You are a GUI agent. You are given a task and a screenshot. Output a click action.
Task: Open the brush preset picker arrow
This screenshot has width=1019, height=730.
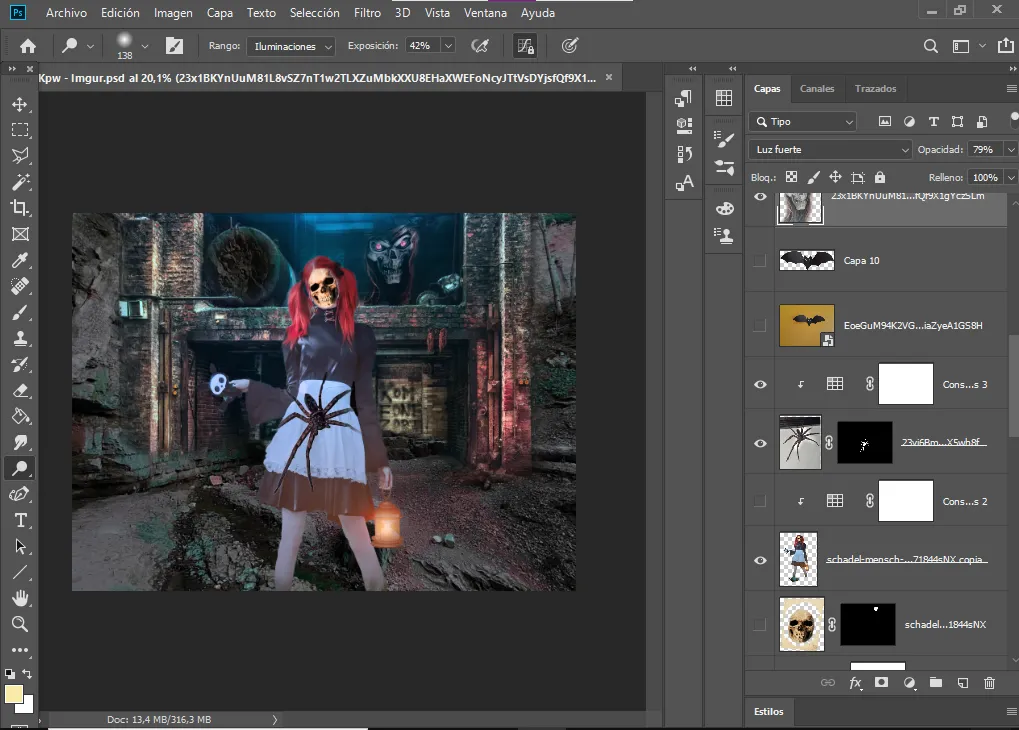pyautogui.click(x=145, y=46)
